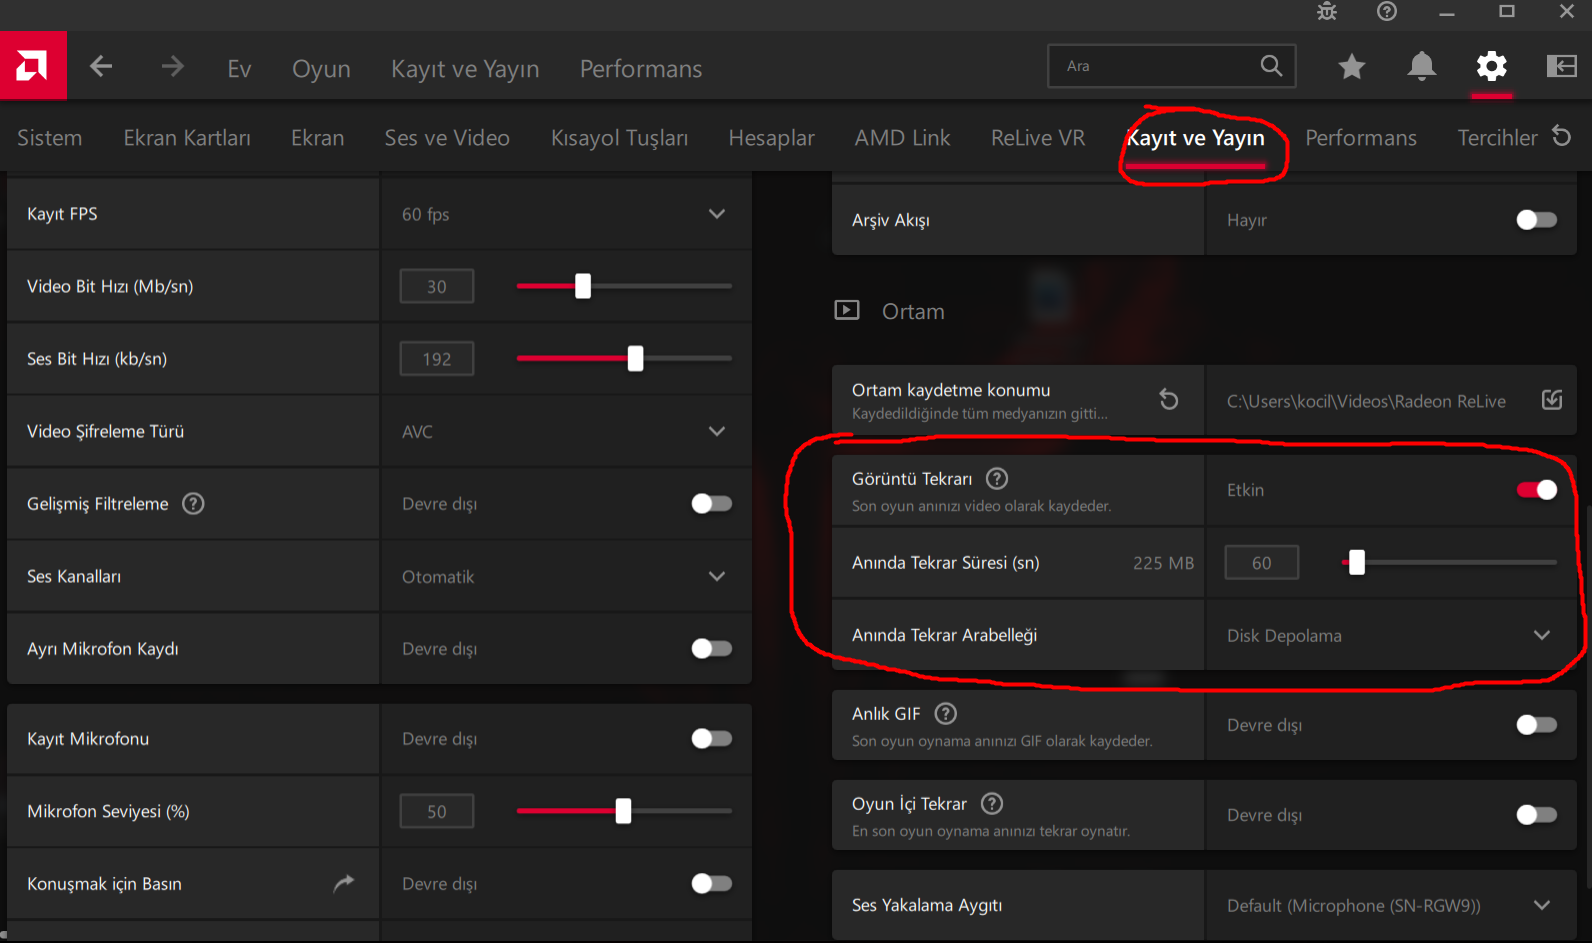Switch to the Tercihler tab
This screenshot has height=943, width=1592.
pyautogui.click(x=1497, y=138)
